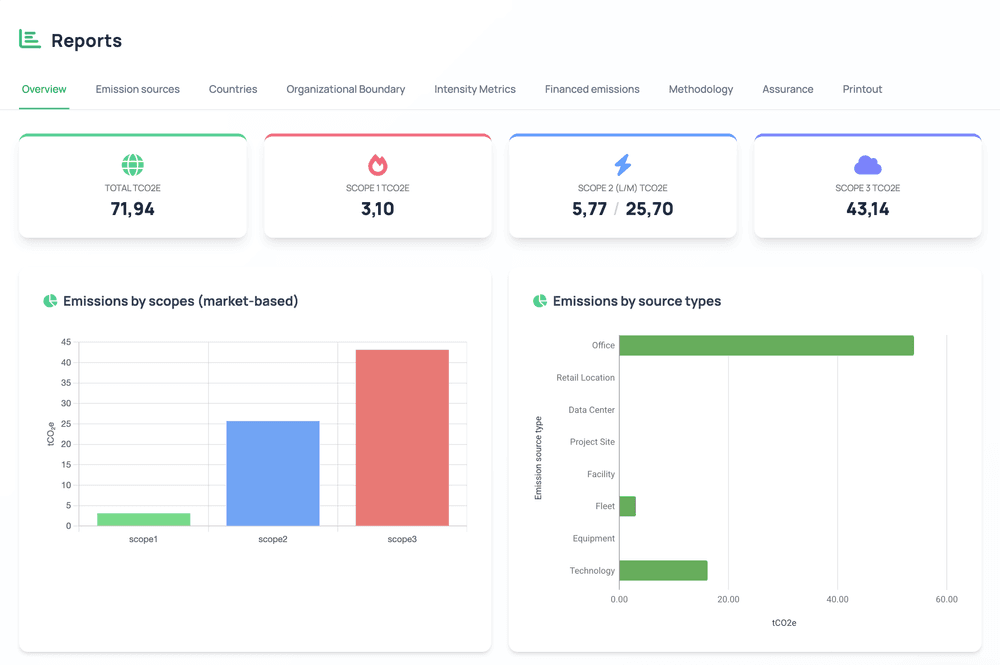1000x665 pixels.
Task: Go to Intensity Metrics tab
Action: coord(475,89)
